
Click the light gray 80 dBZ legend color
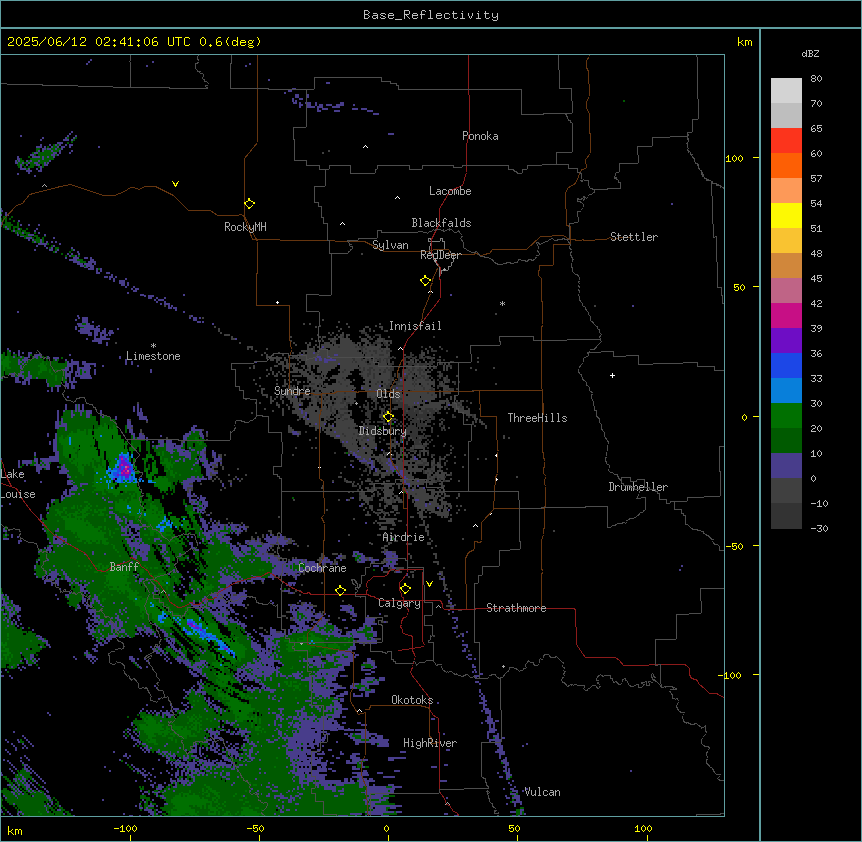(786, 90)
